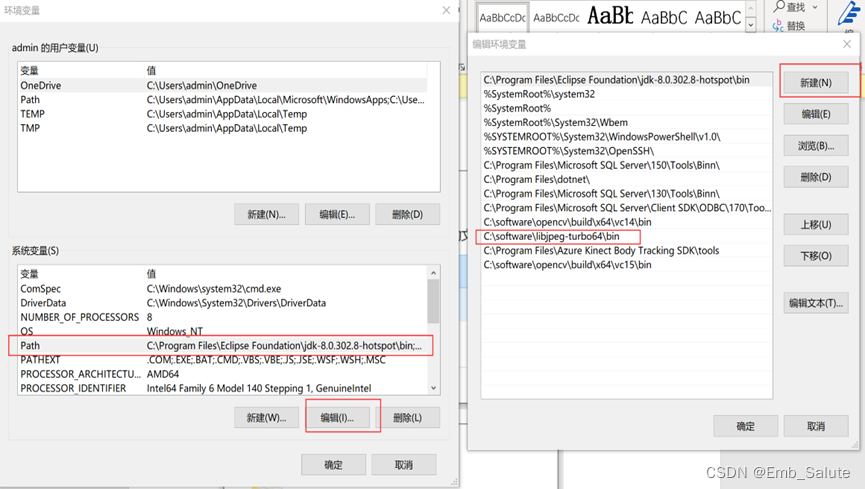Screen dimensions: 865x489
Task: Select SQL Server\150\Tools\Binn\ path entry
Action: click(627, 166)
